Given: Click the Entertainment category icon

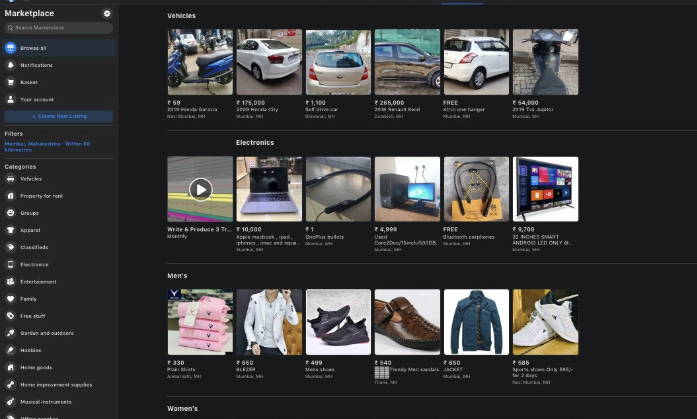Looking at the screenshot, I should 11,282.
